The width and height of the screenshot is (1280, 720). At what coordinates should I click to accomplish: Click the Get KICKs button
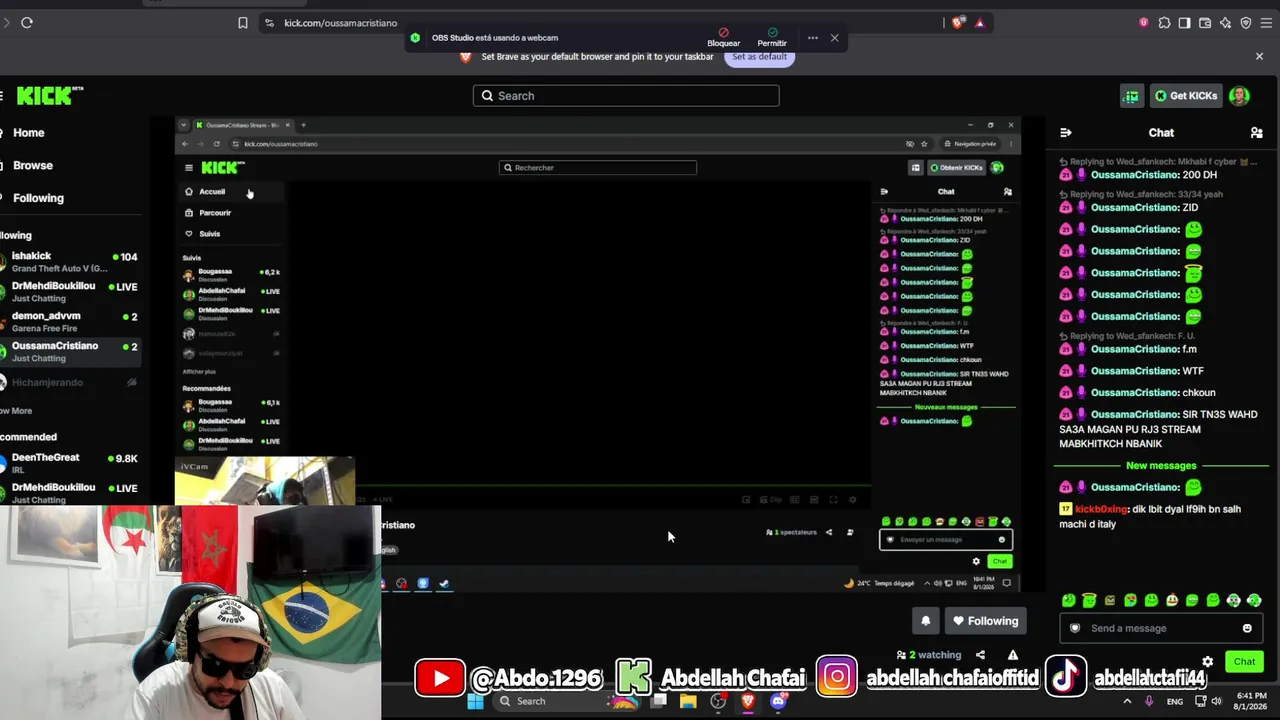[1186, 96]
